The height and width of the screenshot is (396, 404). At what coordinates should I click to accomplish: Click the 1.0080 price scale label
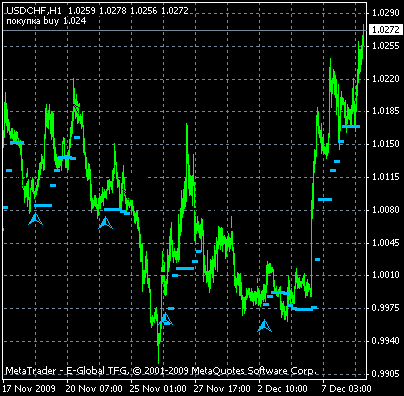click(386, 210)
